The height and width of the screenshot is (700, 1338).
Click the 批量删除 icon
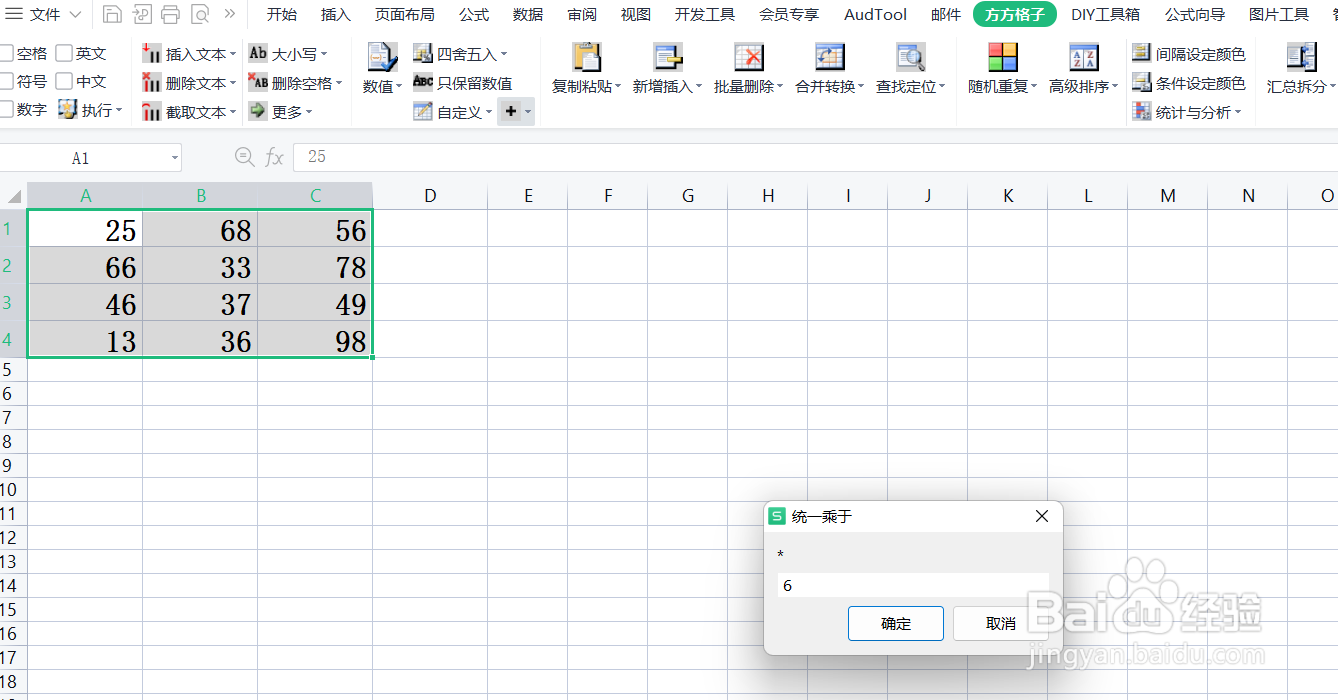point(749,57)
